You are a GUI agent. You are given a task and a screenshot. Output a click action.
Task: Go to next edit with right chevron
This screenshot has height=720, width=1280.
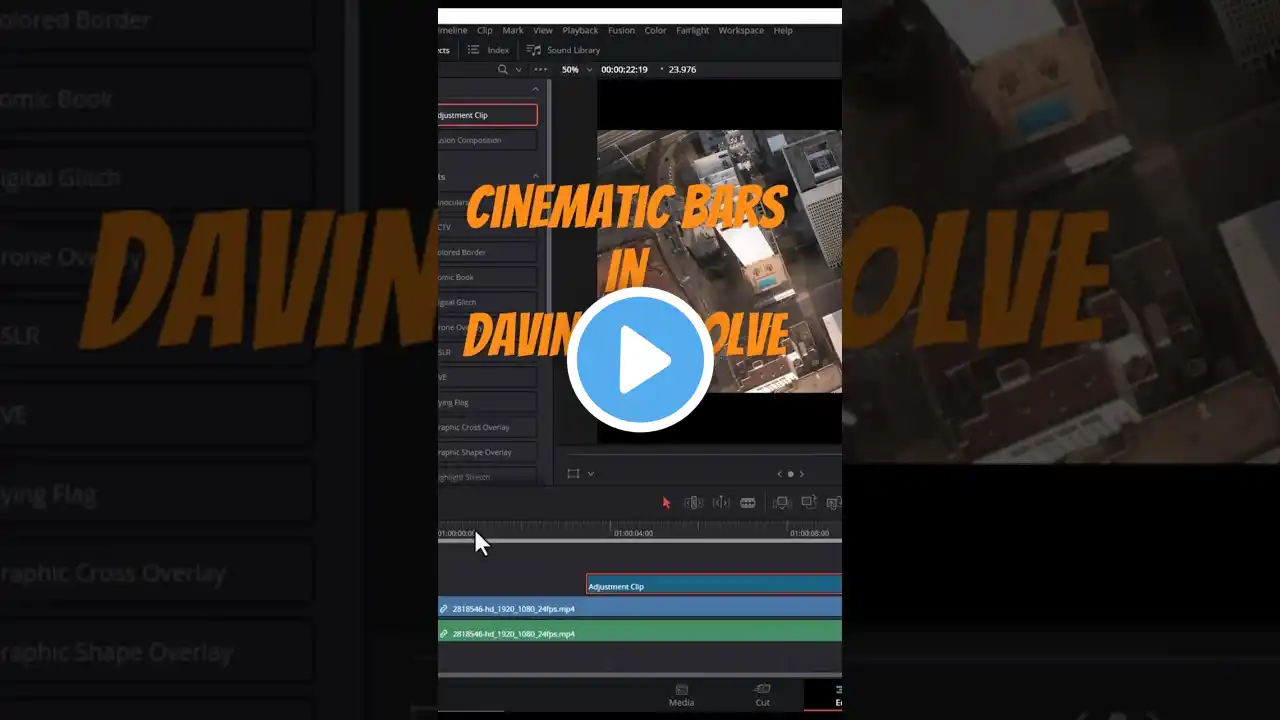[x=801, y=474]
